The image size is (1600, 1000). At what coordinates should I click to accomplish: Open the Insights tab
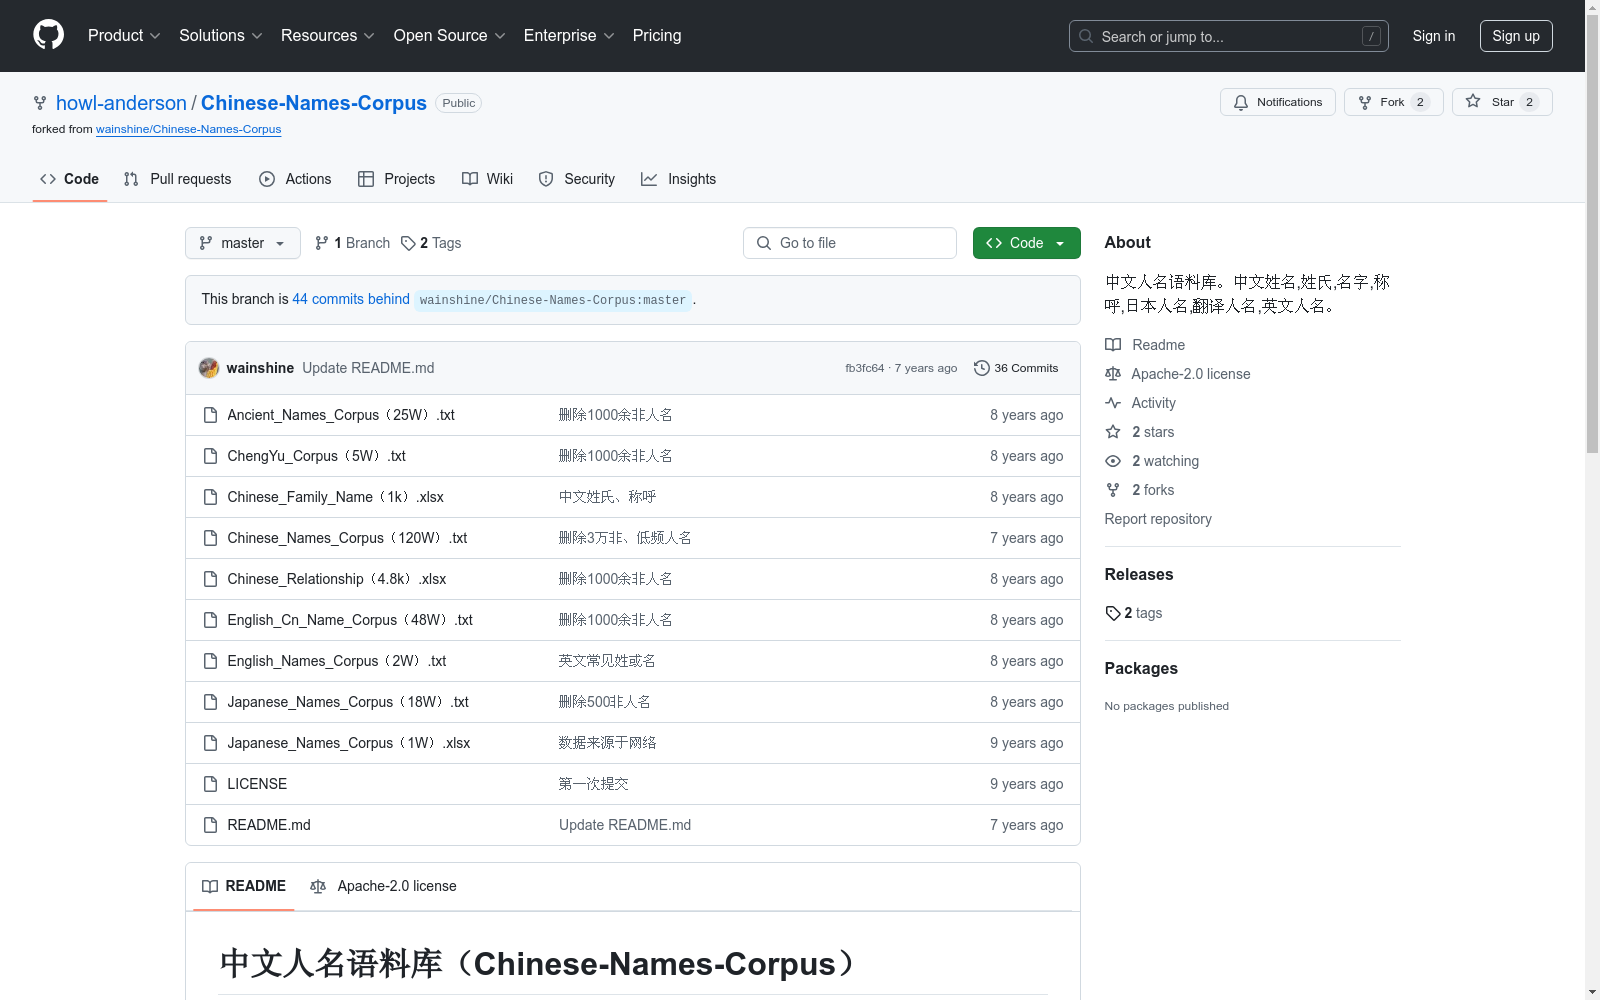point(679,179)
